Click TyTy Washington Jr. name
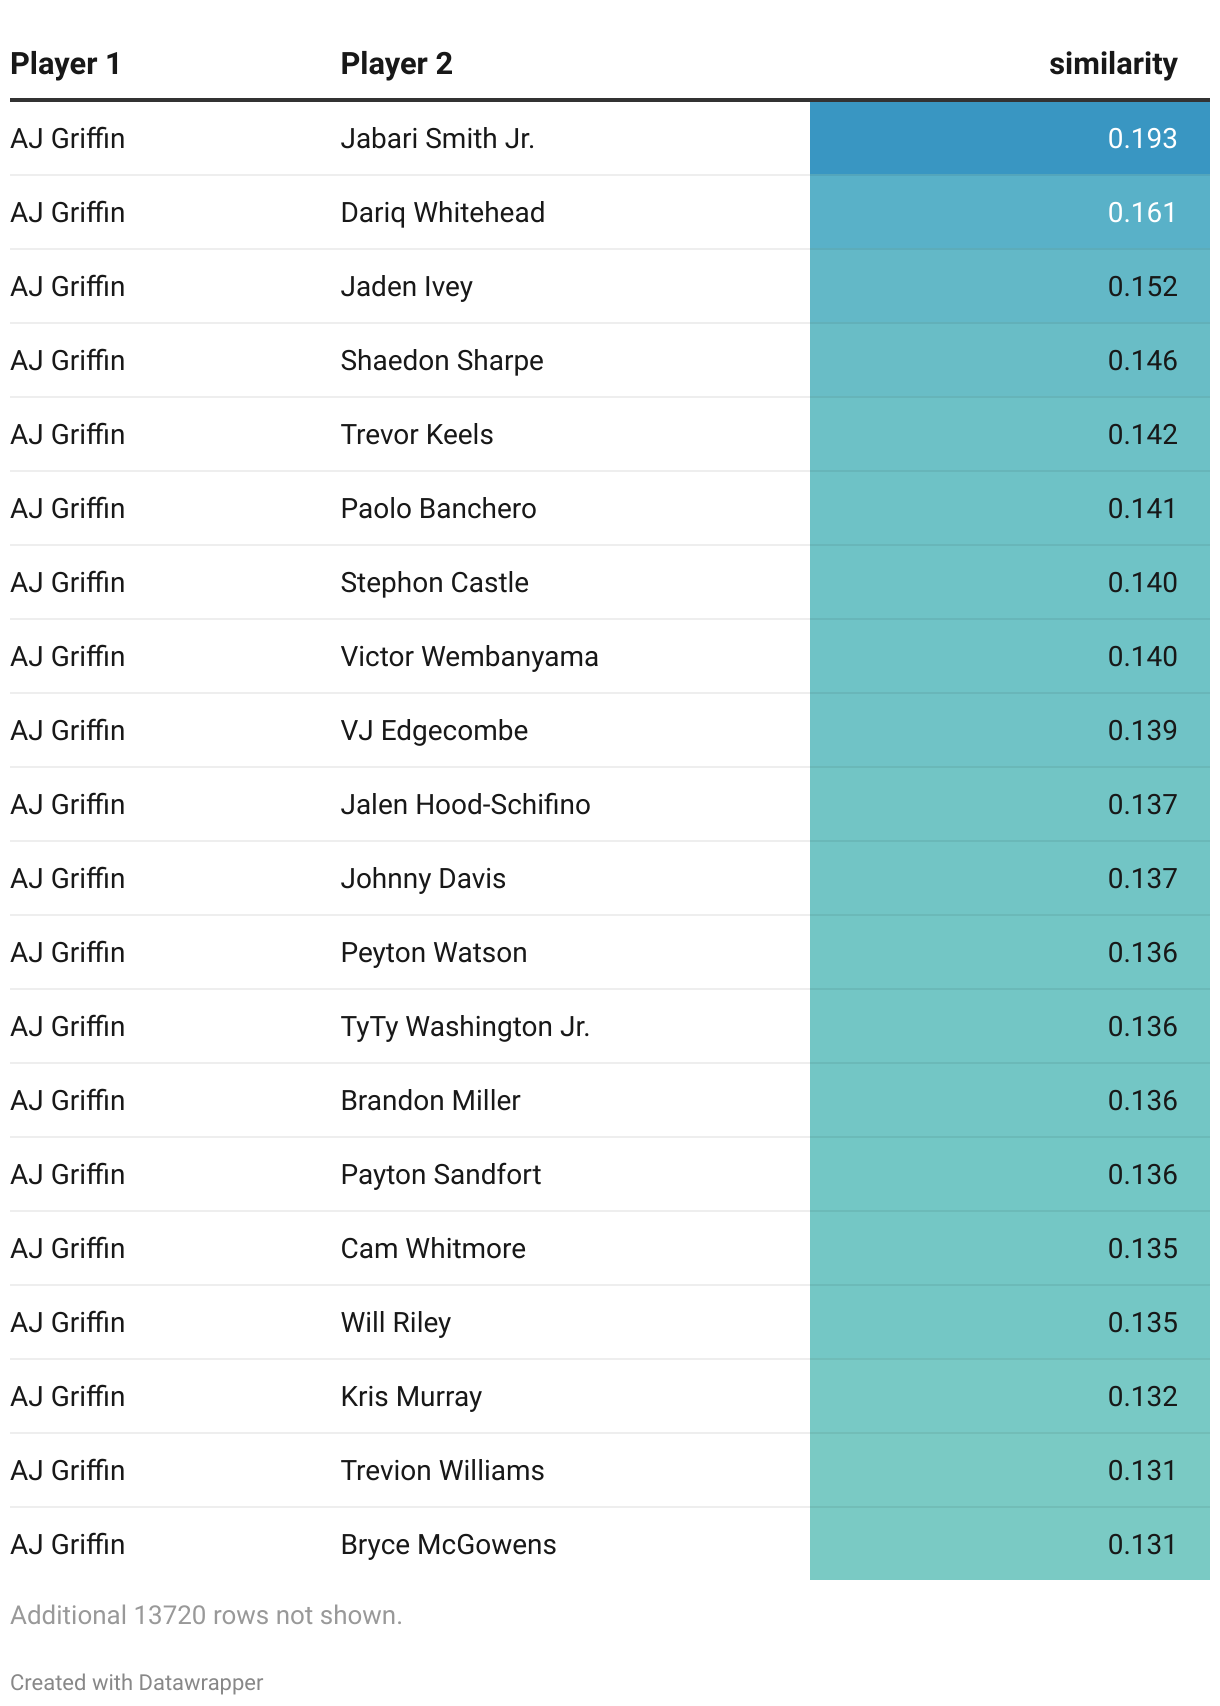 [465, 1026]
